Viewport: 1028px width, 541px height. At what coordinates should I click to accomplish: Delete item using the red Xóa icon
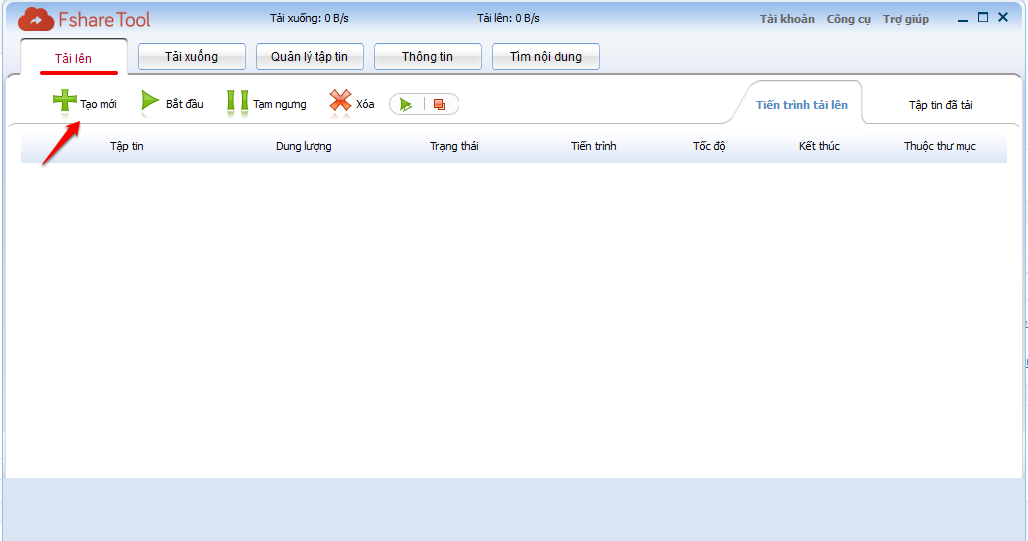340,102
